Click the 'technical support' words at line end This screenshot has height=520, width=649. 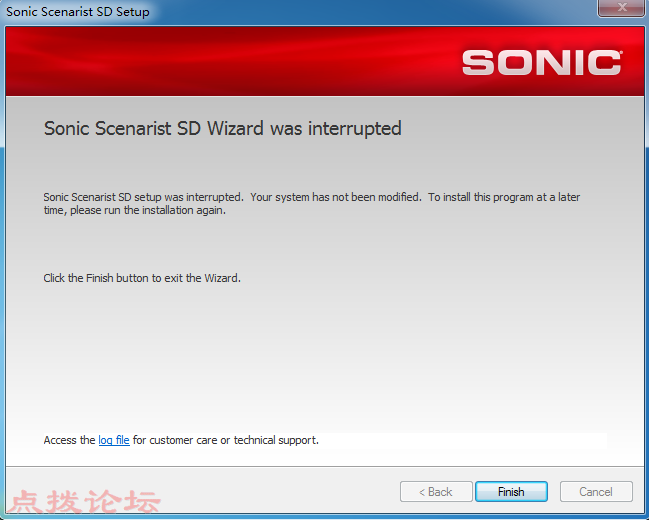pos(276,440)
